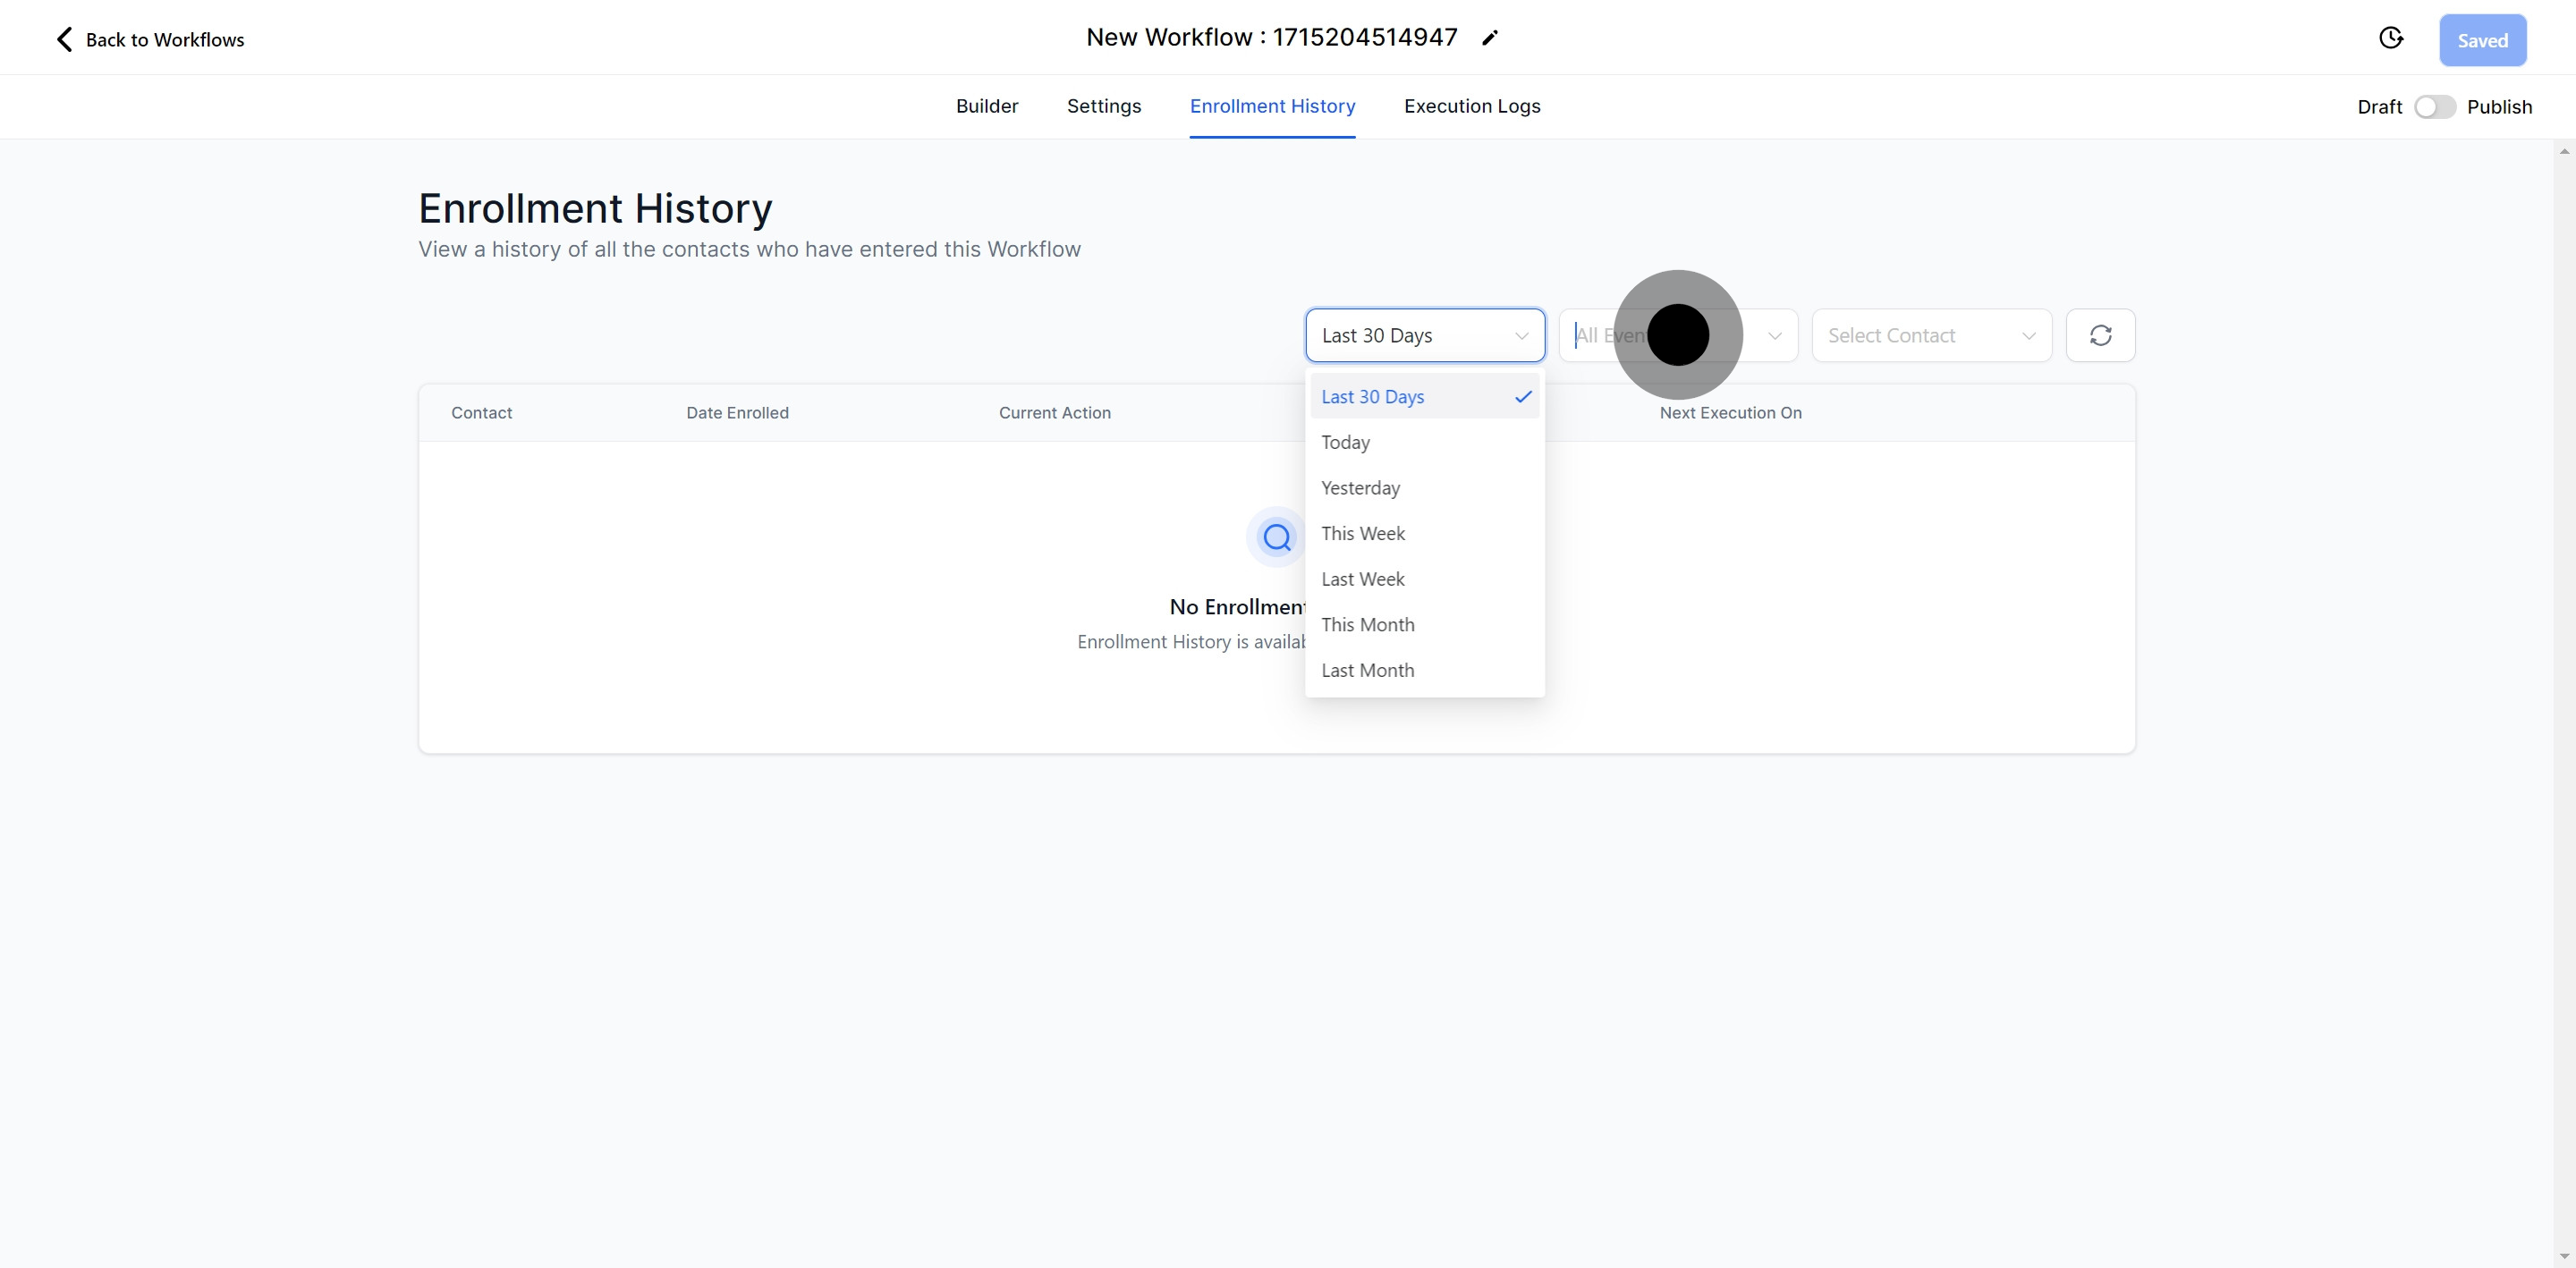Toggle the Draft/Publish switch
2576x1268 pixels.
pos(2434,107)
